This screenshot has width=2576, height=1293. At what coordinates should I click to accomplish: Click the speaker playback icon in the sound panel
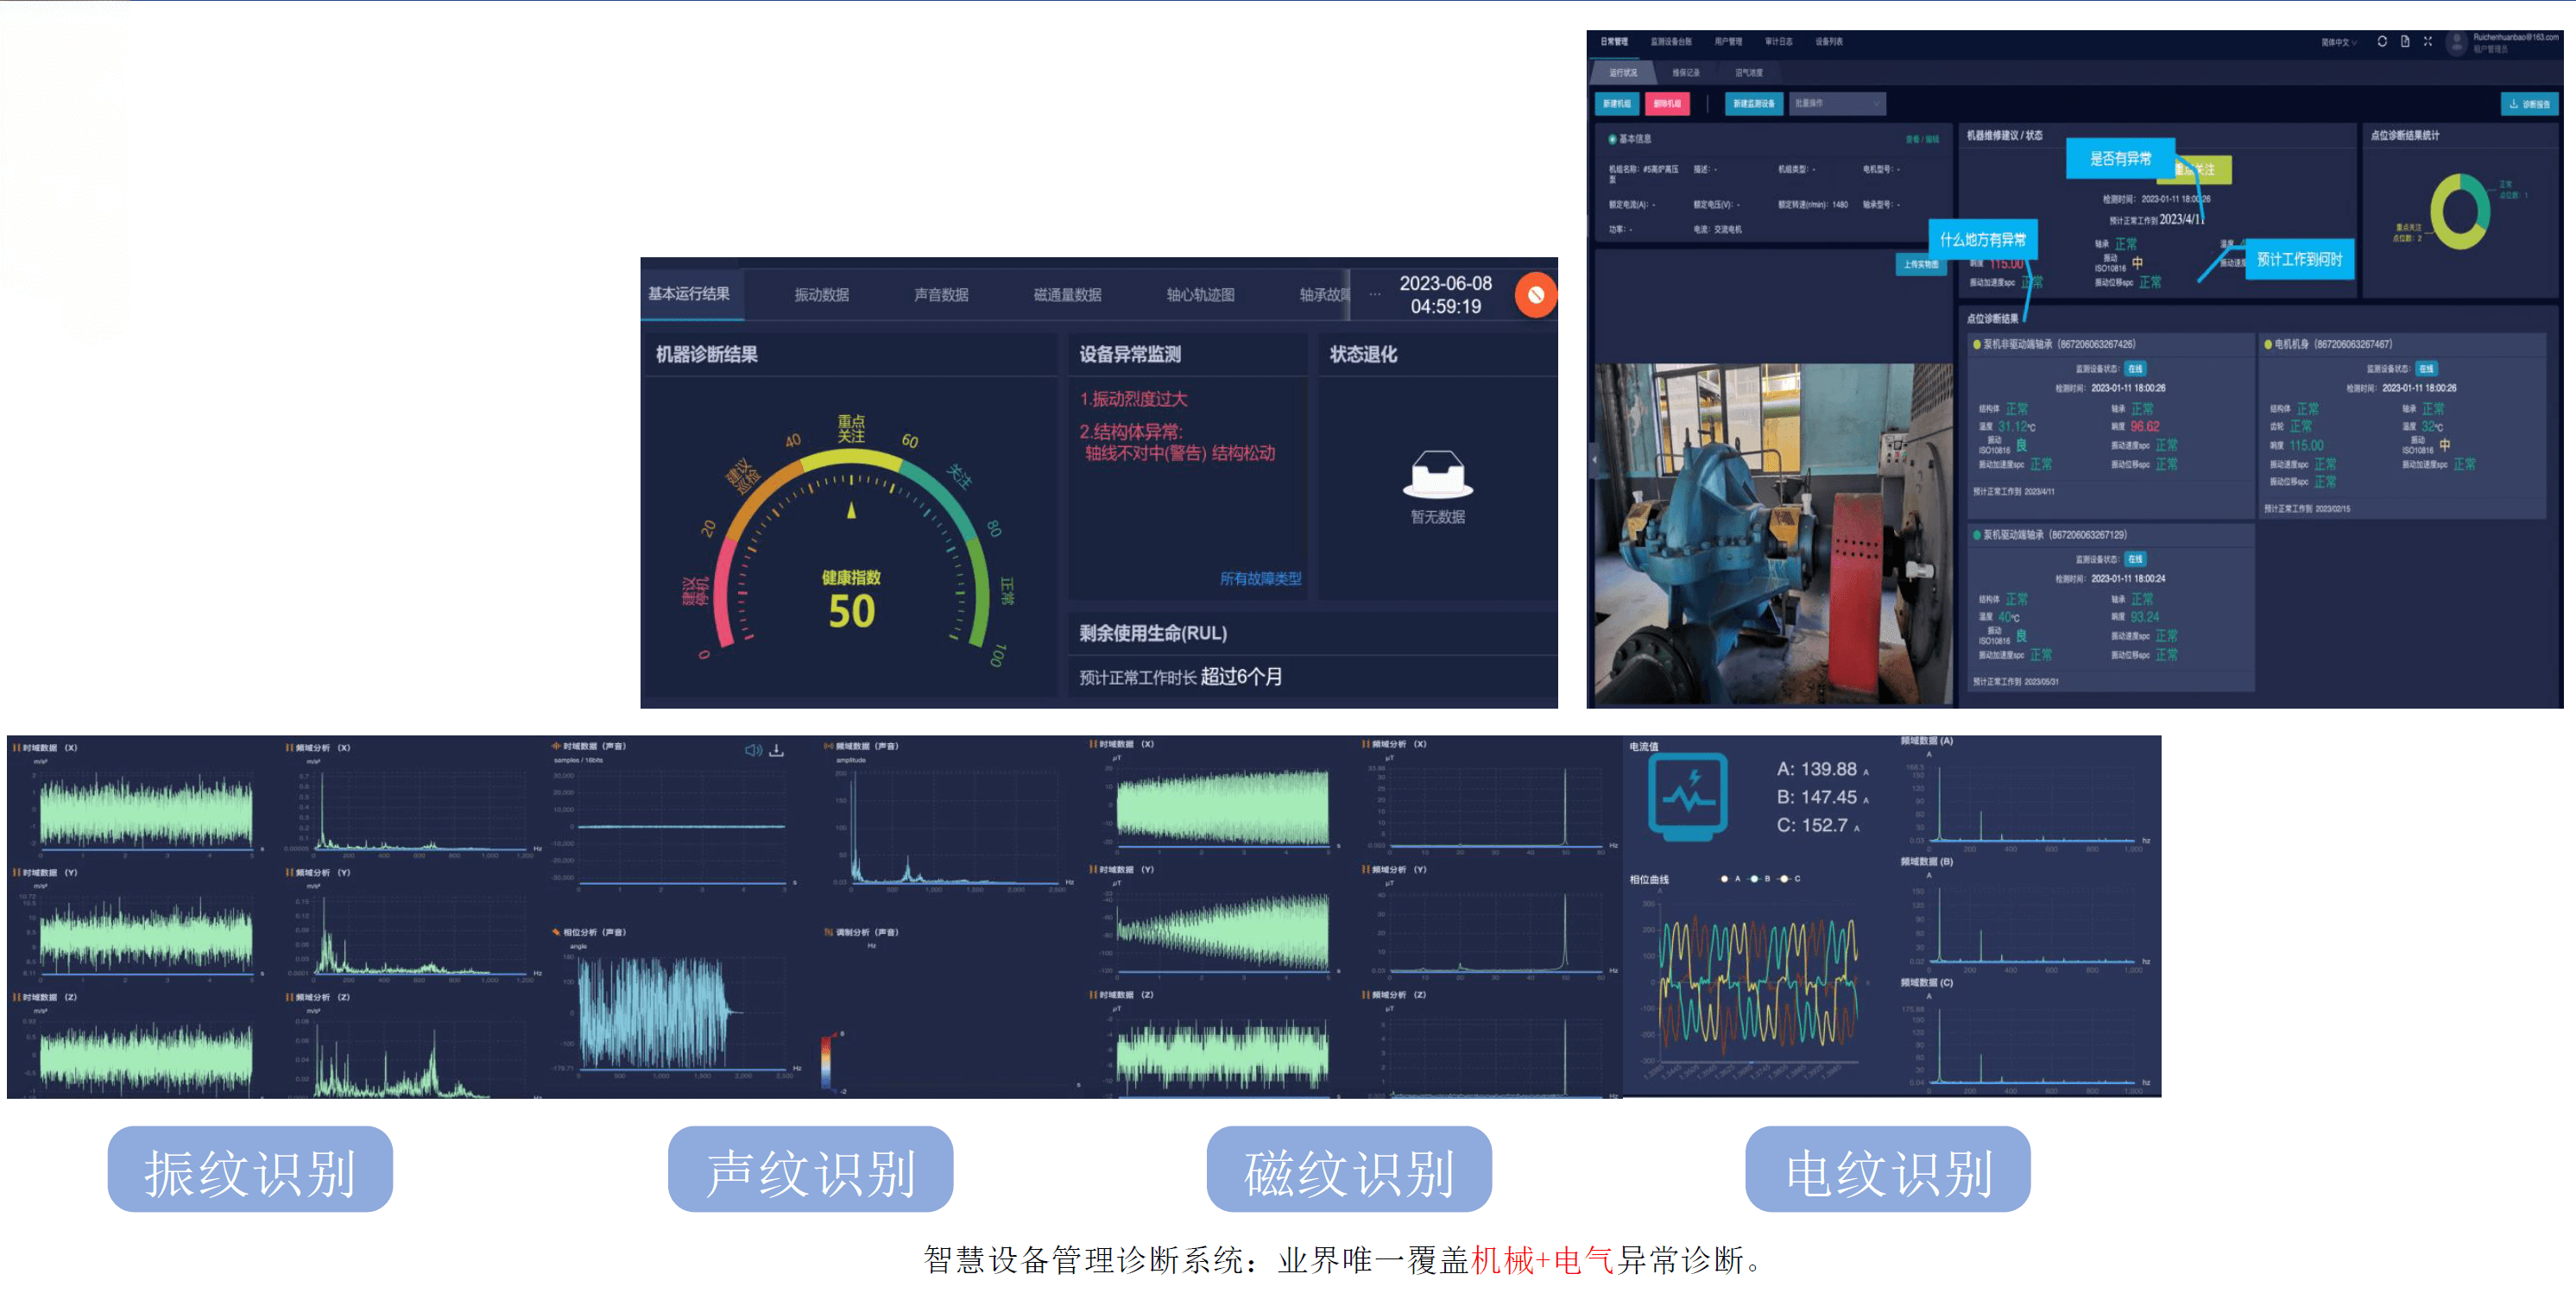pyautogui.click(x=751, y=751)
